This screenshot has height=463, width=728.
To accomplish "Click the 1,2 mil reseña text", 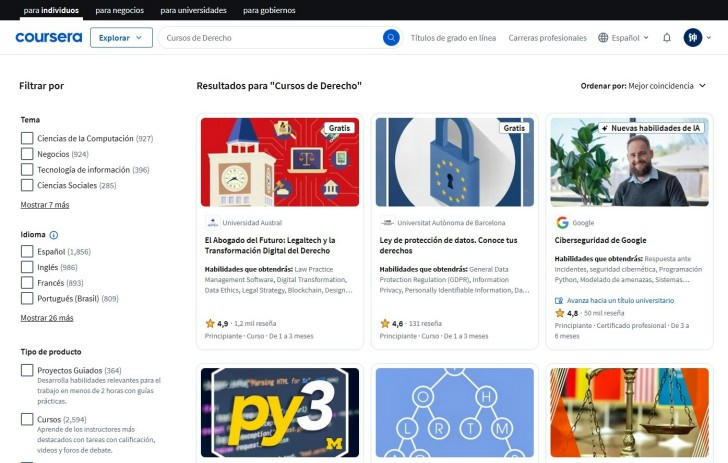I will click(255, 323).
